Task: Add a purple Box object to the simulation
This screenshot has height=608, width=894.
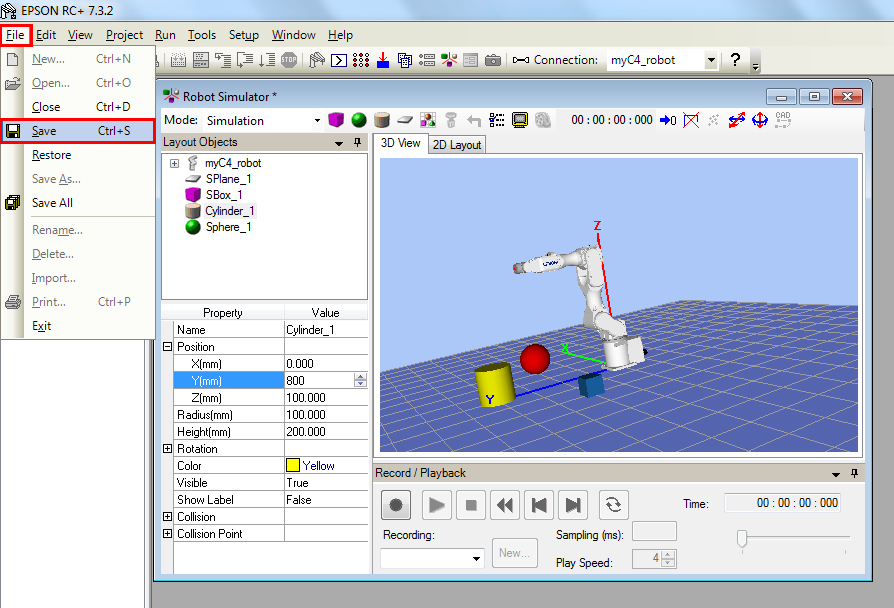Action: point(336,119)
